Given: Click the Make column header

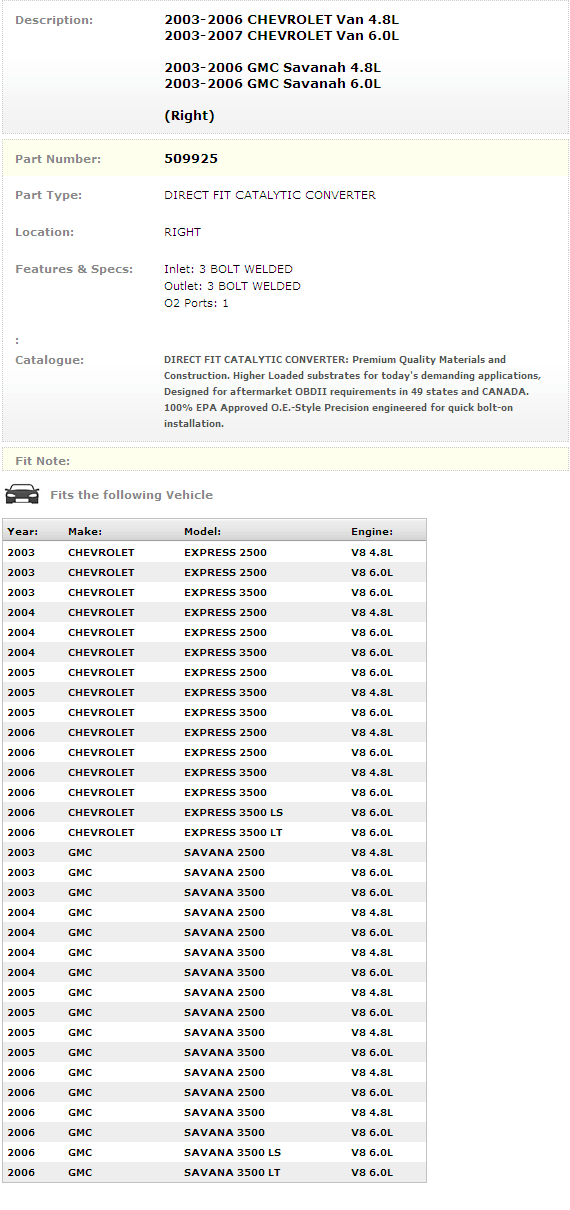Looking at the screenshot, I should coord(85,532).
